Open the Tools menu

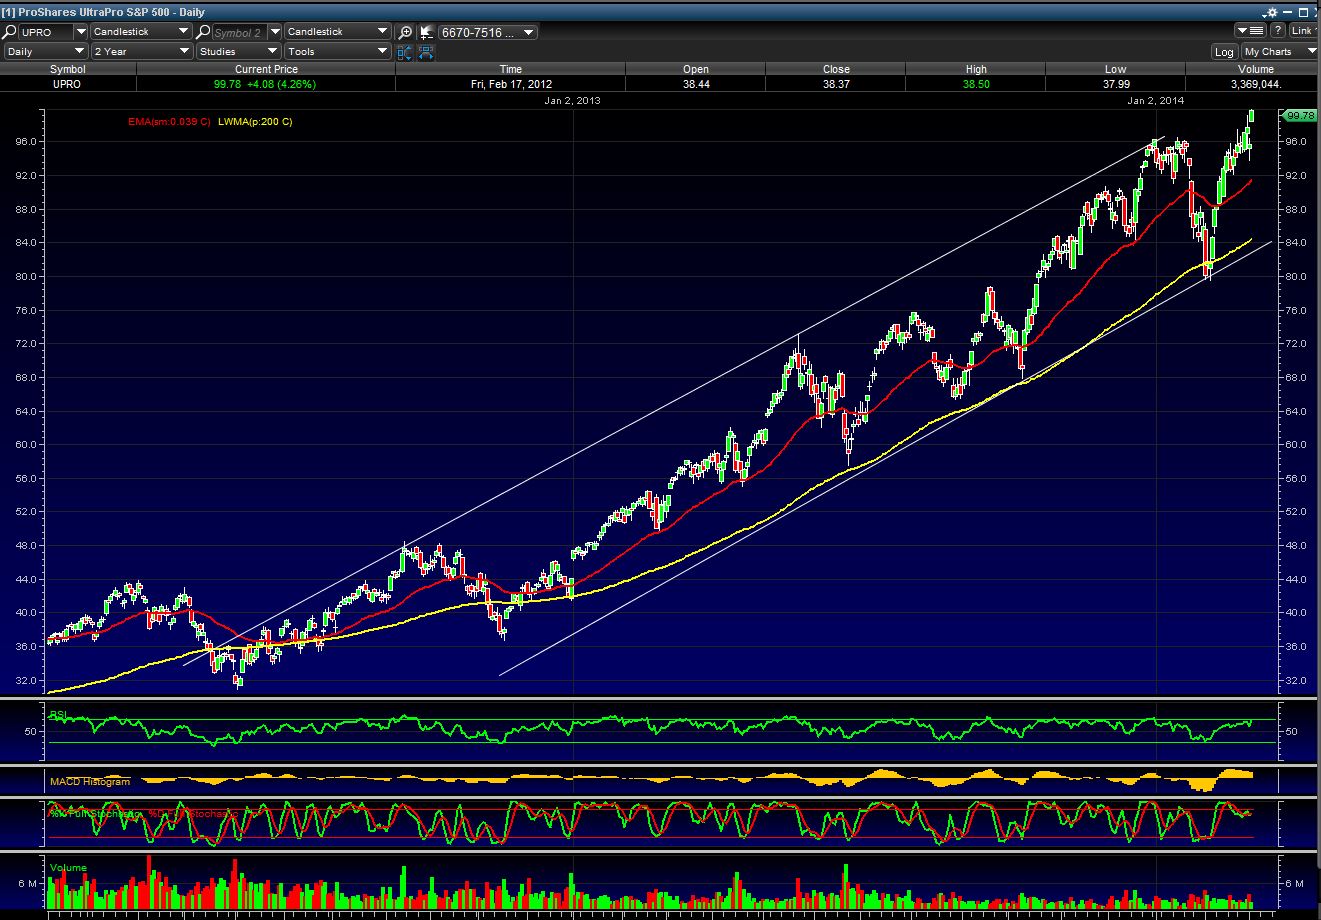click(x=337, y=51)
